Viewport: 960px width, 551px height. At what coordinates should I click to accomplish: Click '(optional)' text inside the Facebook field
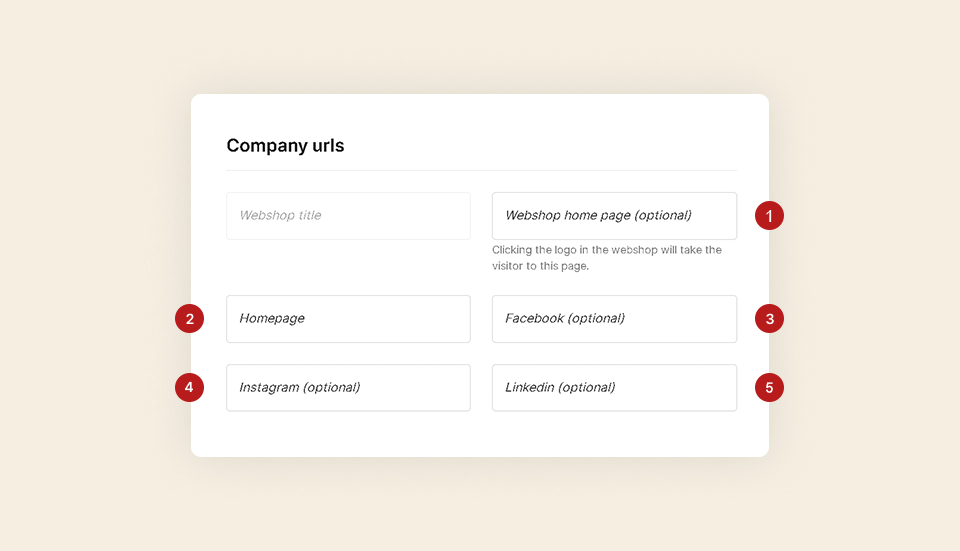coord(596,318)
